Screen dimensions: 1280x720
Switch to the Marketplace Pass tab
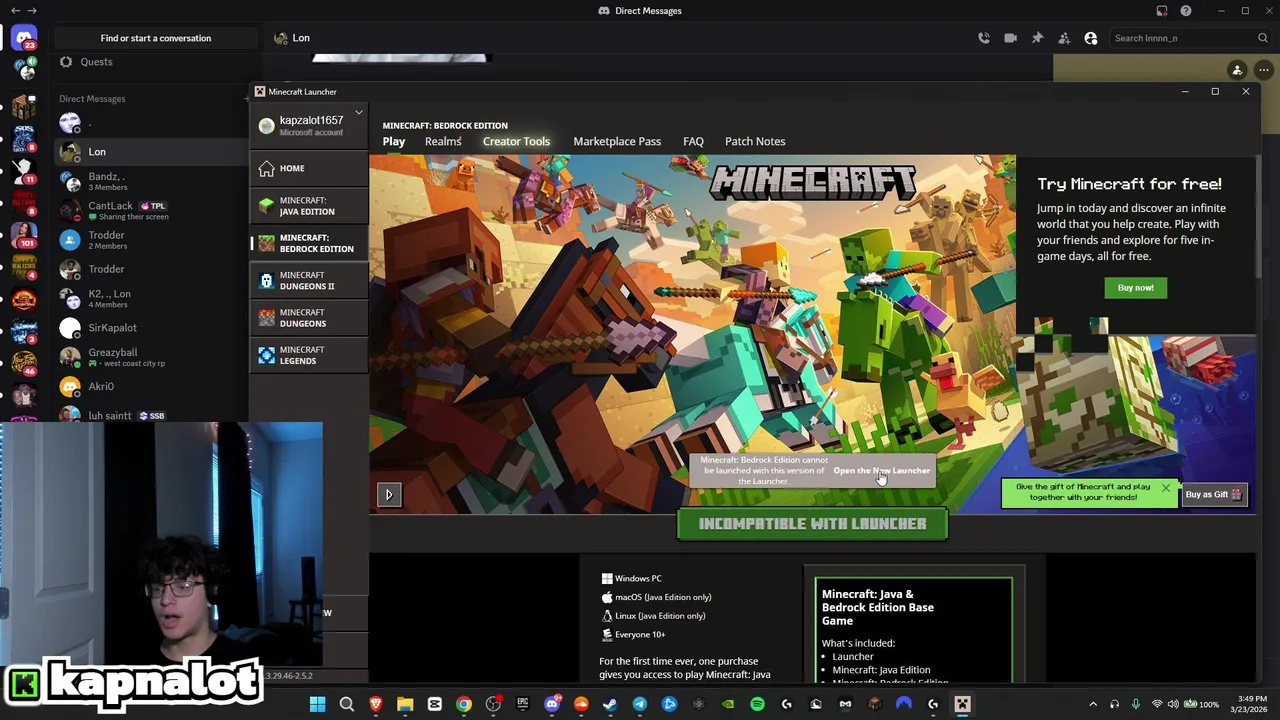pos(617,141)
